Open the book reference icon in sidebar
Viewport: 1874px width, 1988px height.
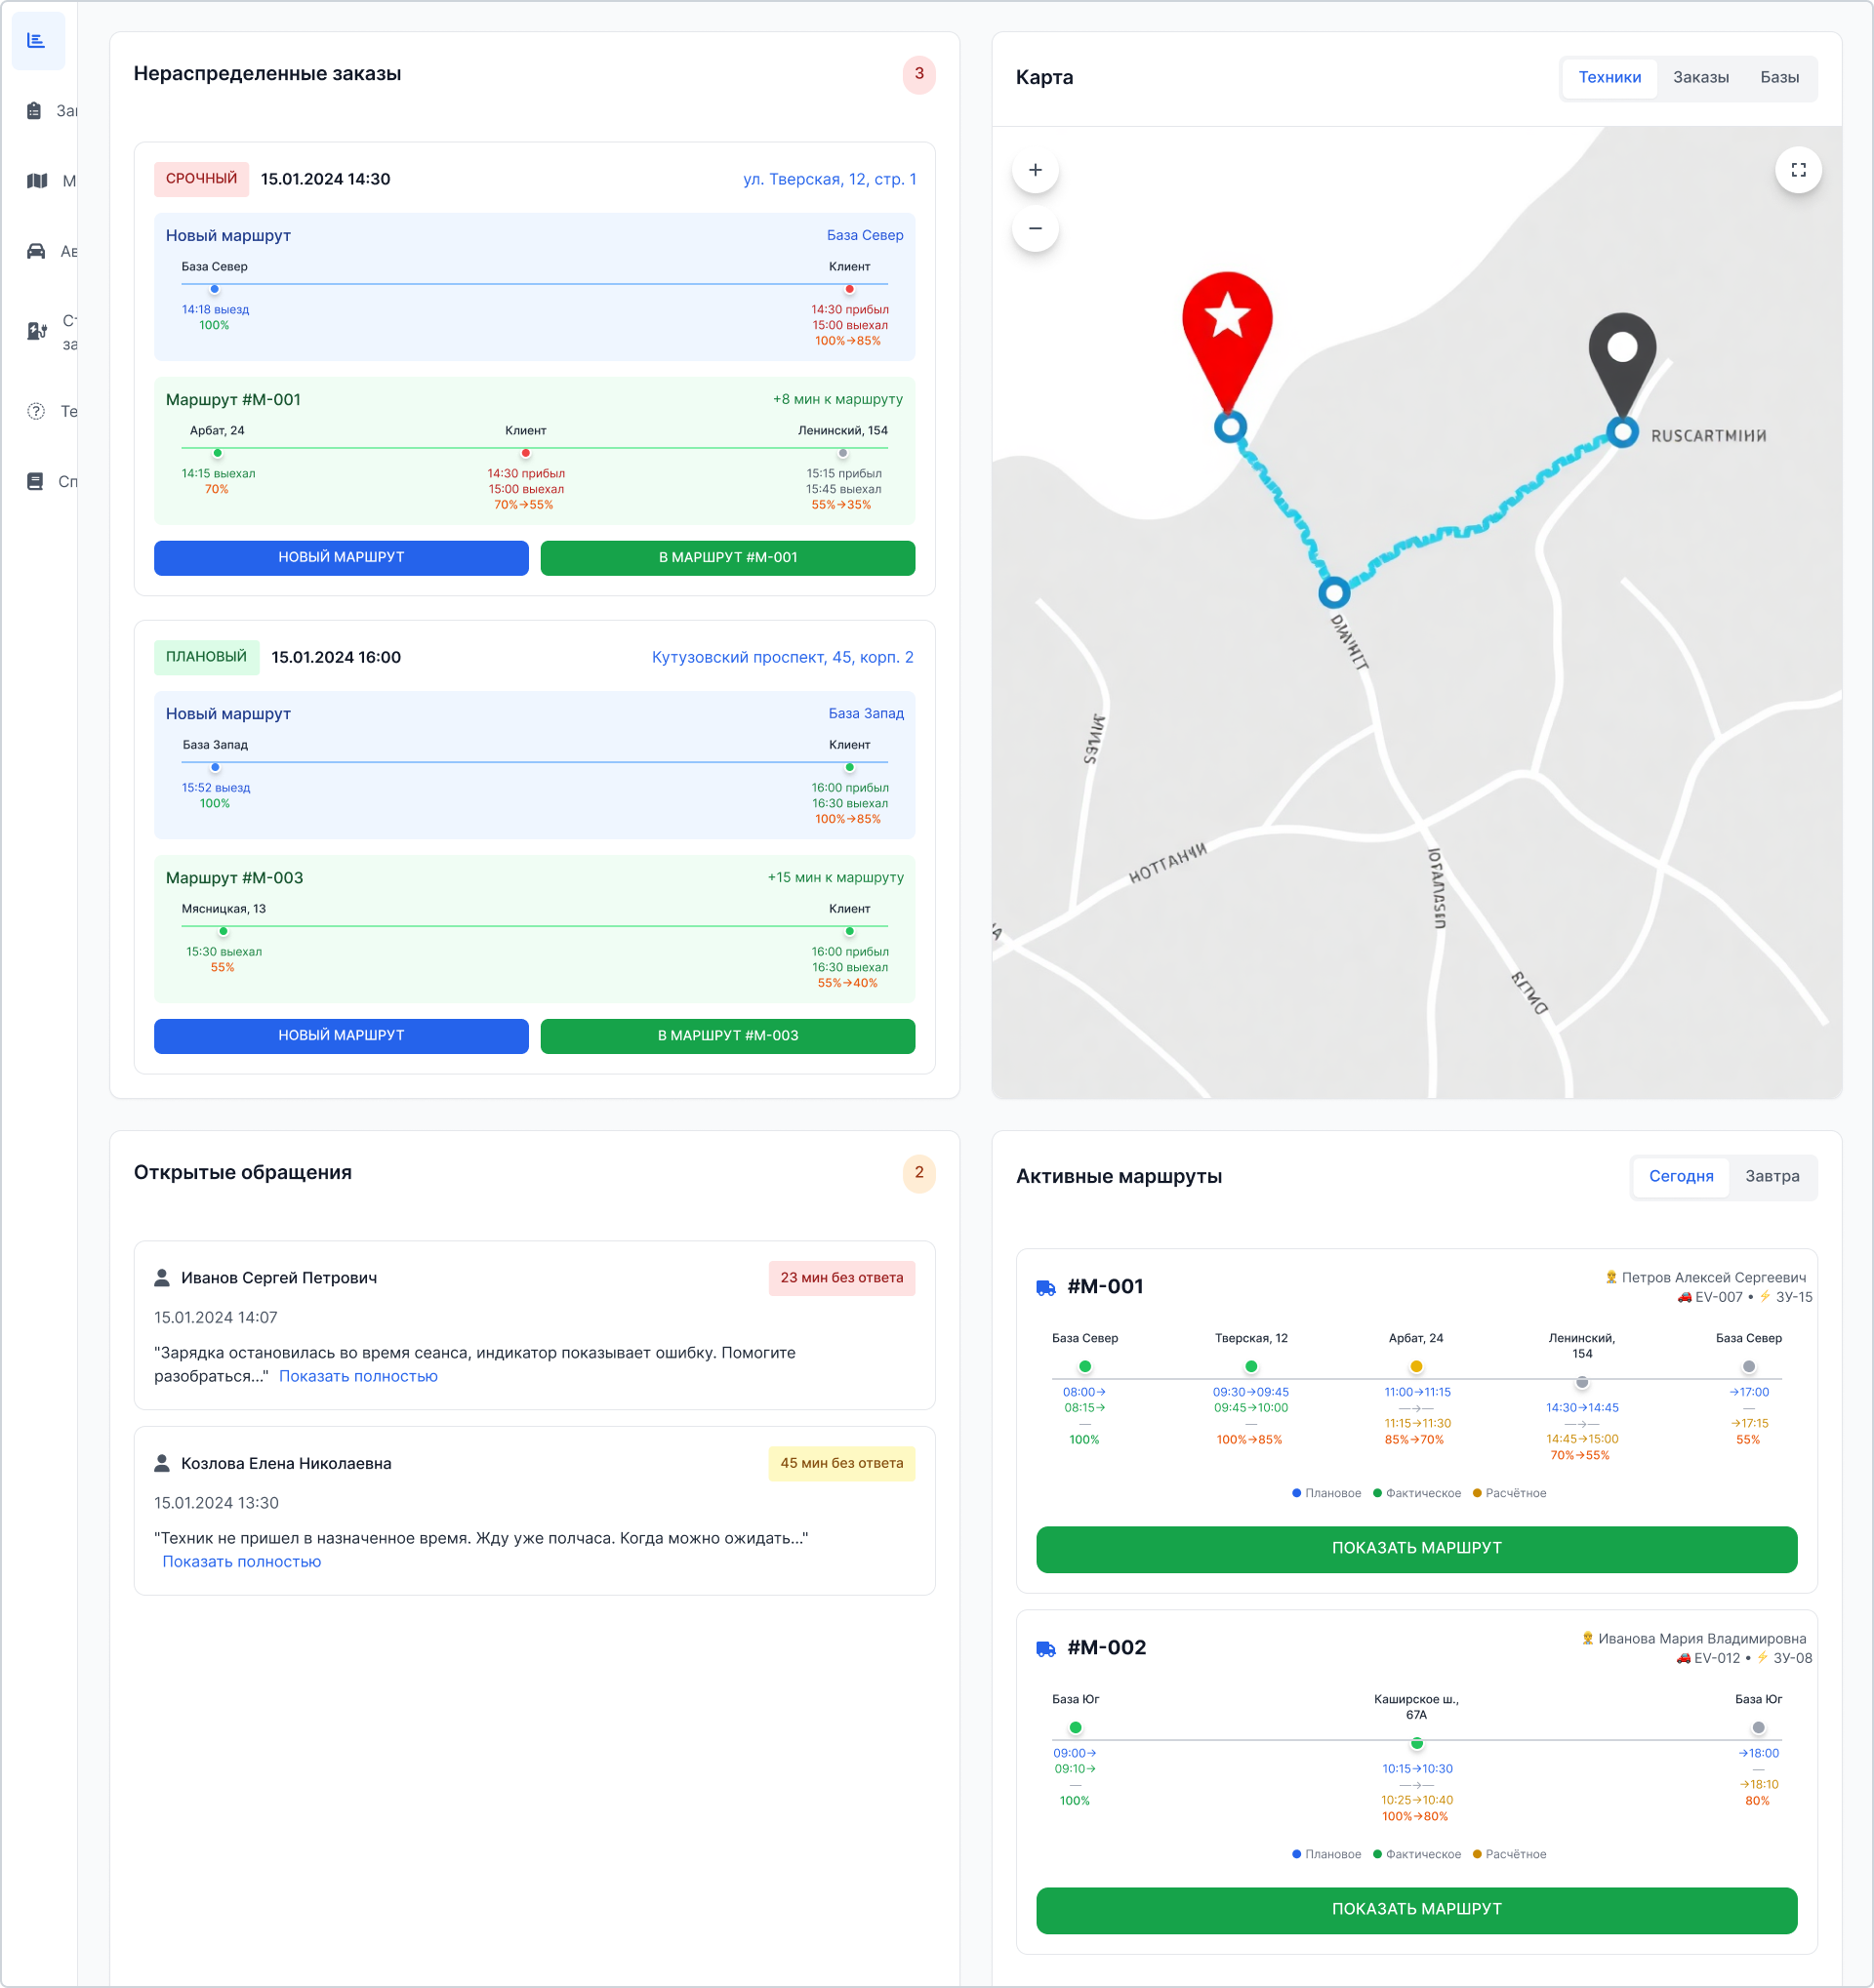35,481
